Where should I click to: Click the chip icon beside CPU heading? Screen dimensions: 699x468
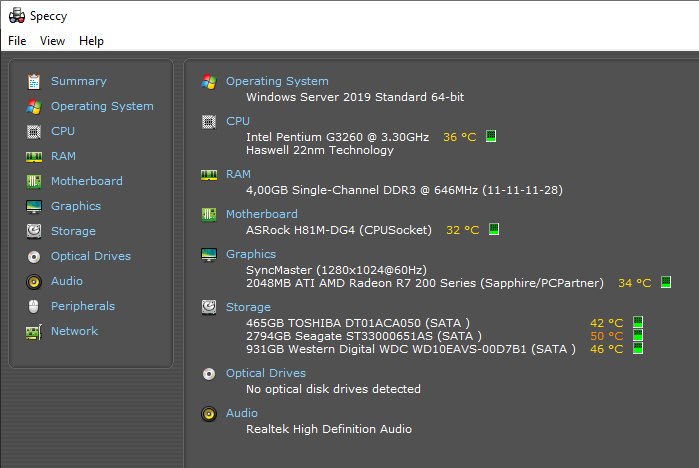(x=209, y=122)
